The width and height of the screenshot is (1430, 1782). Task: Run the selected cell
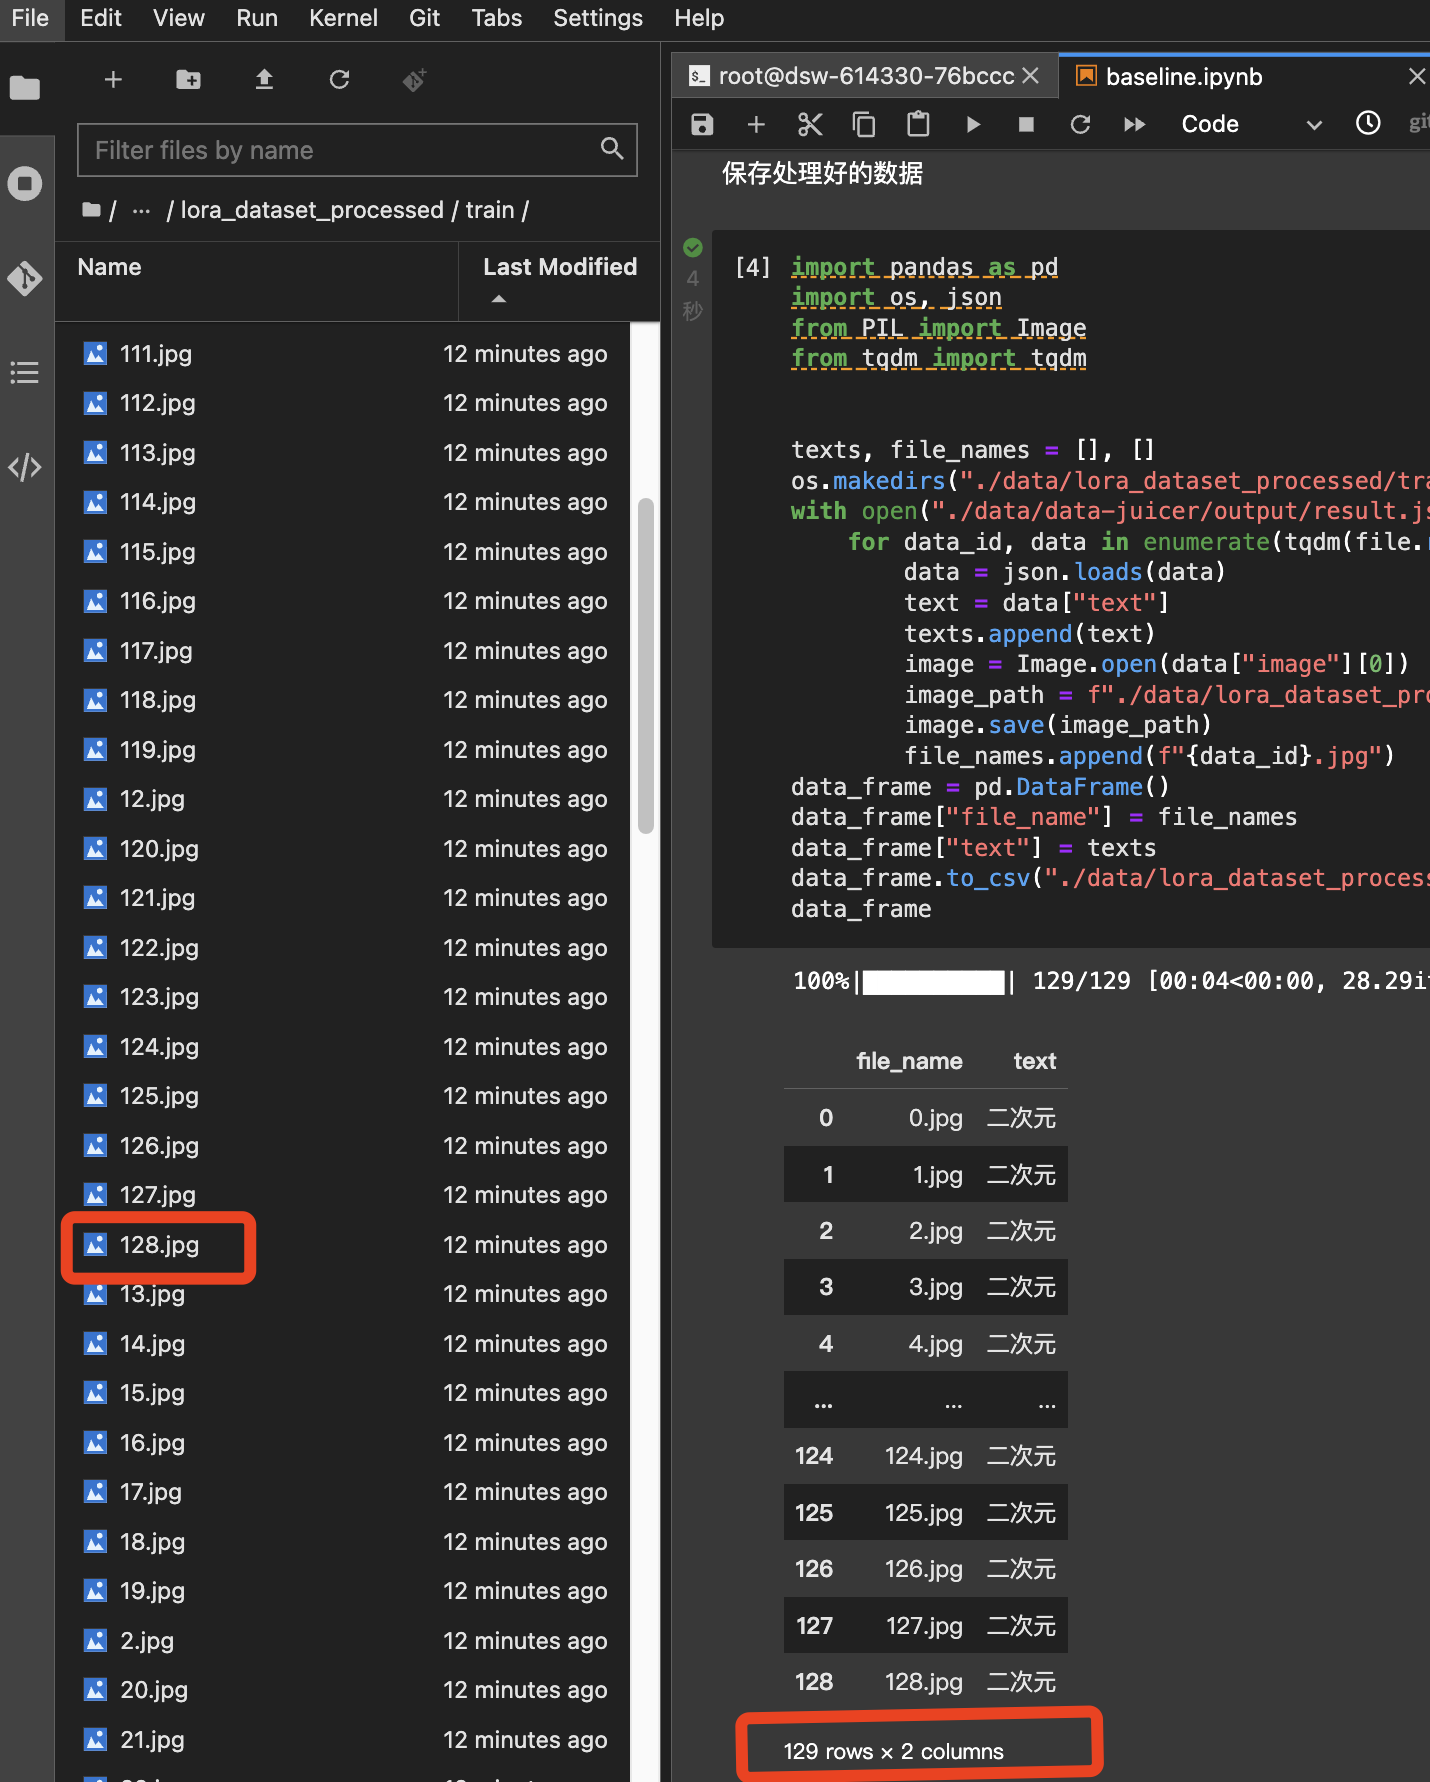(x=972, y=124)
